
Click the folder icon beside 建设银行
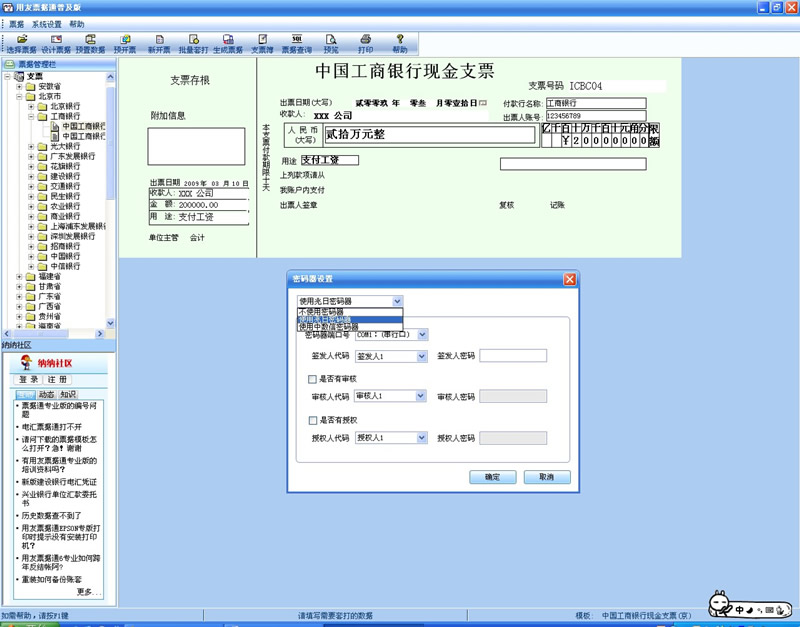coord(42,177)
